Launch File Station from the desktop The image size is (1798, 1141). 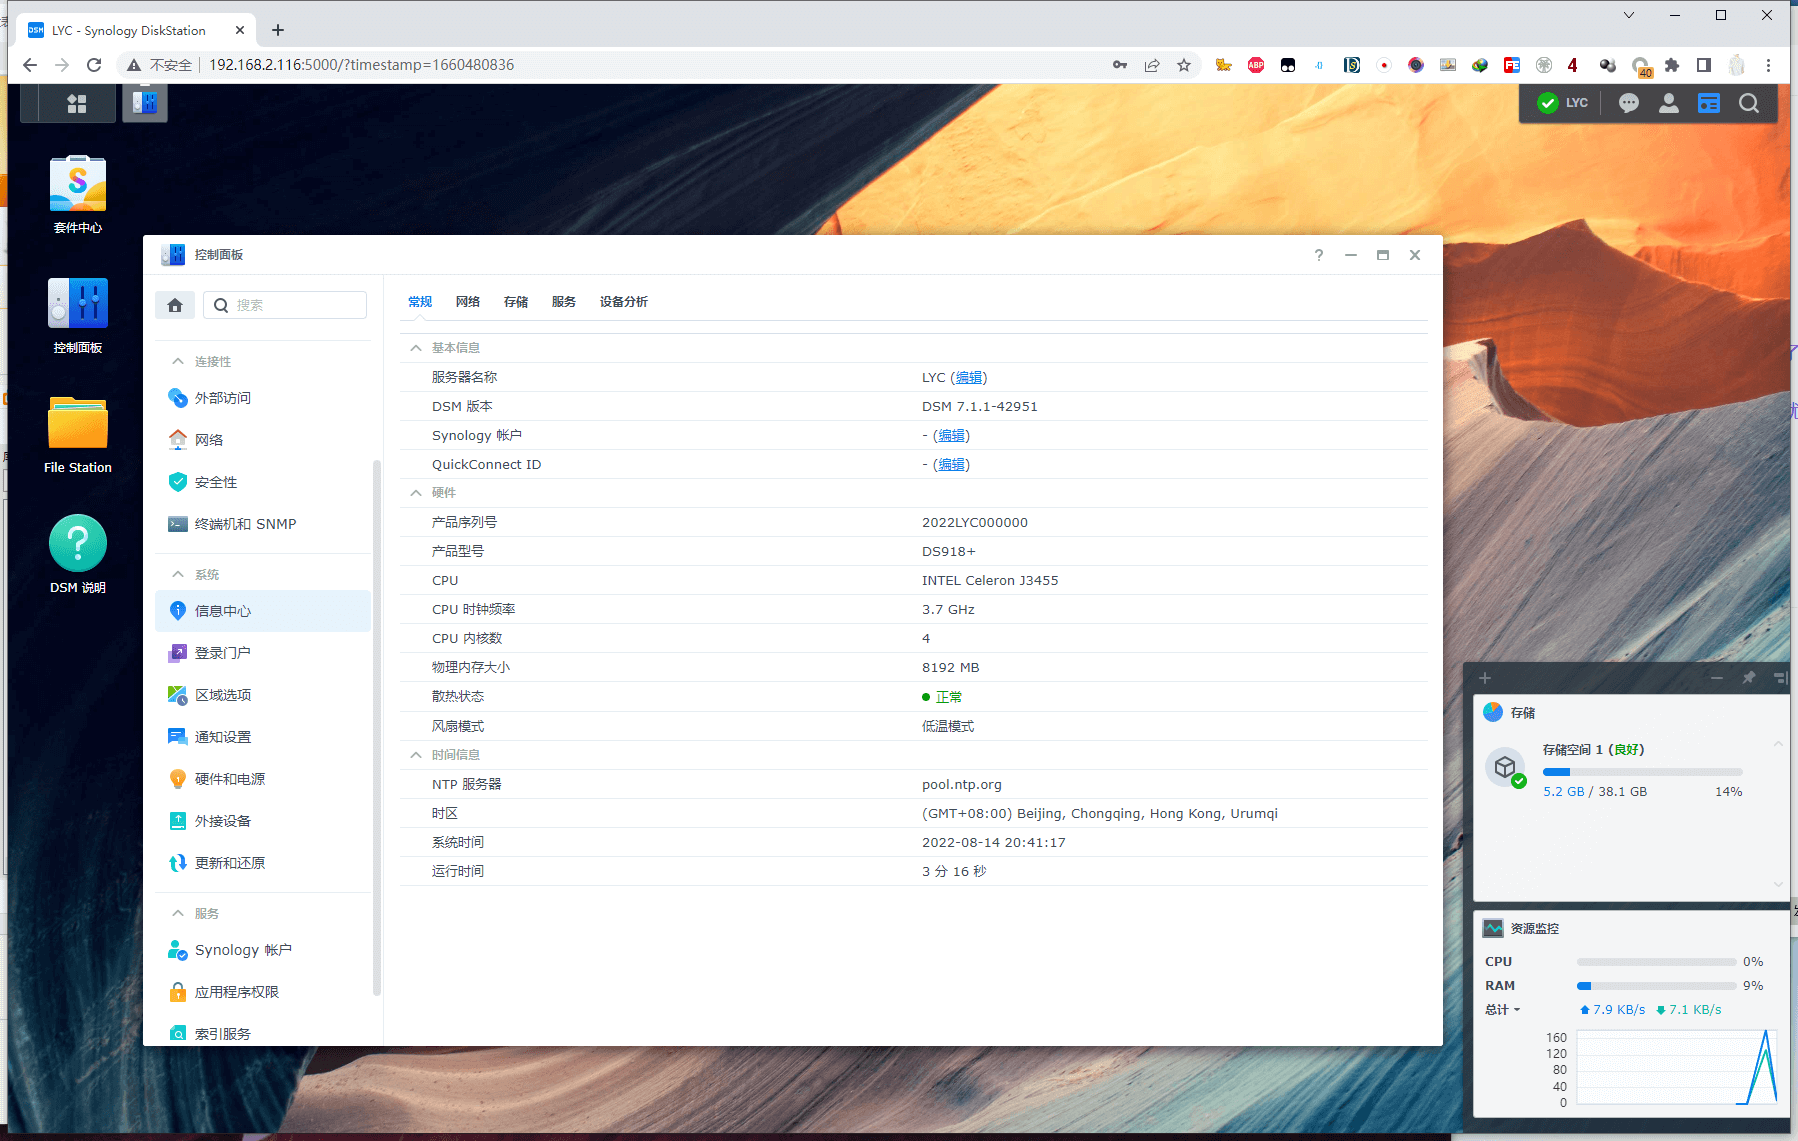tap(78, 435)
